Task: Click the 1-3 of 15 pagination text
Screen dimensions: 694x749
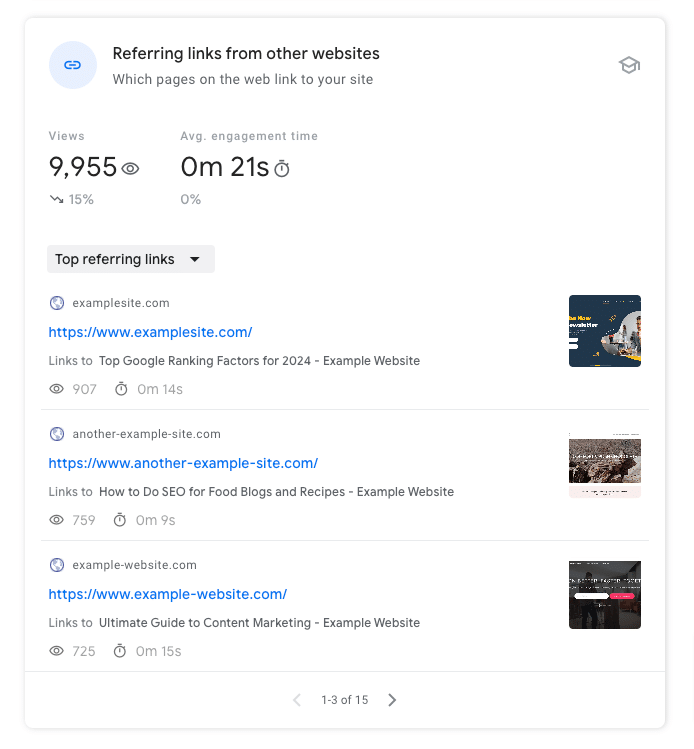Action: click(x=345, y=700)
